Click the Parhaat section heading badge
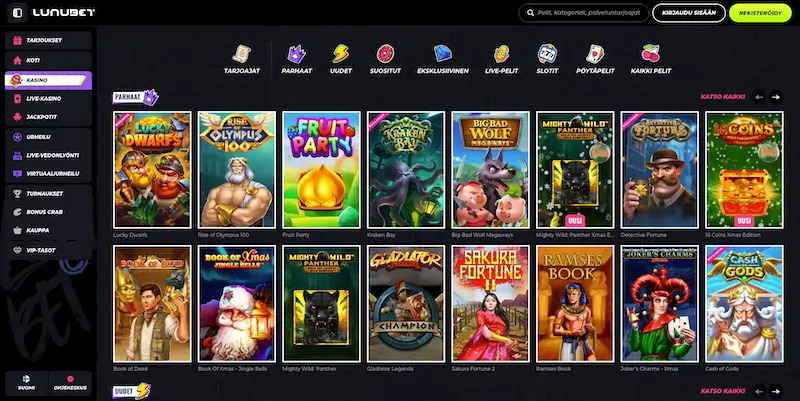 [135, 97]
